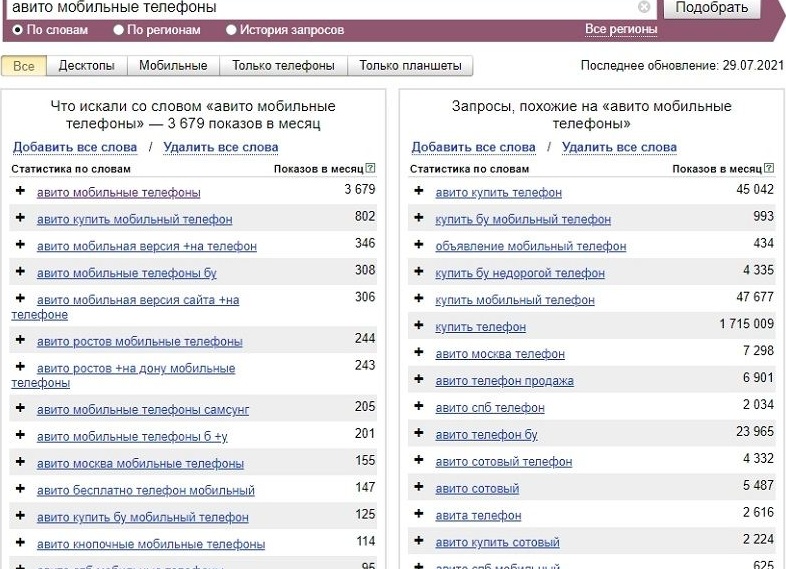Add «купить бу мобильный телефон» via plus icon

pyautogui.click(x=419, y=218)
